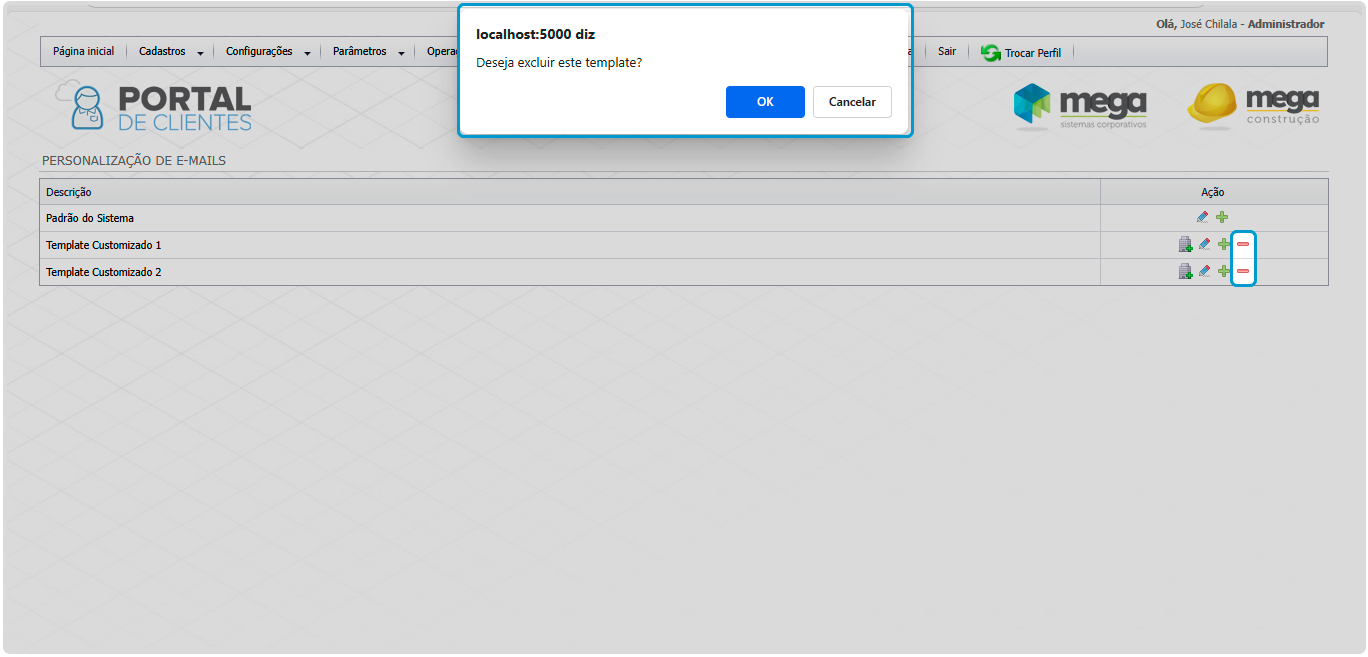Image resolution: width=1368 pixels, height=657 pixels.
Task: Click the green plus for Template Customizado 1
Action: click(x=1224, y=244)
